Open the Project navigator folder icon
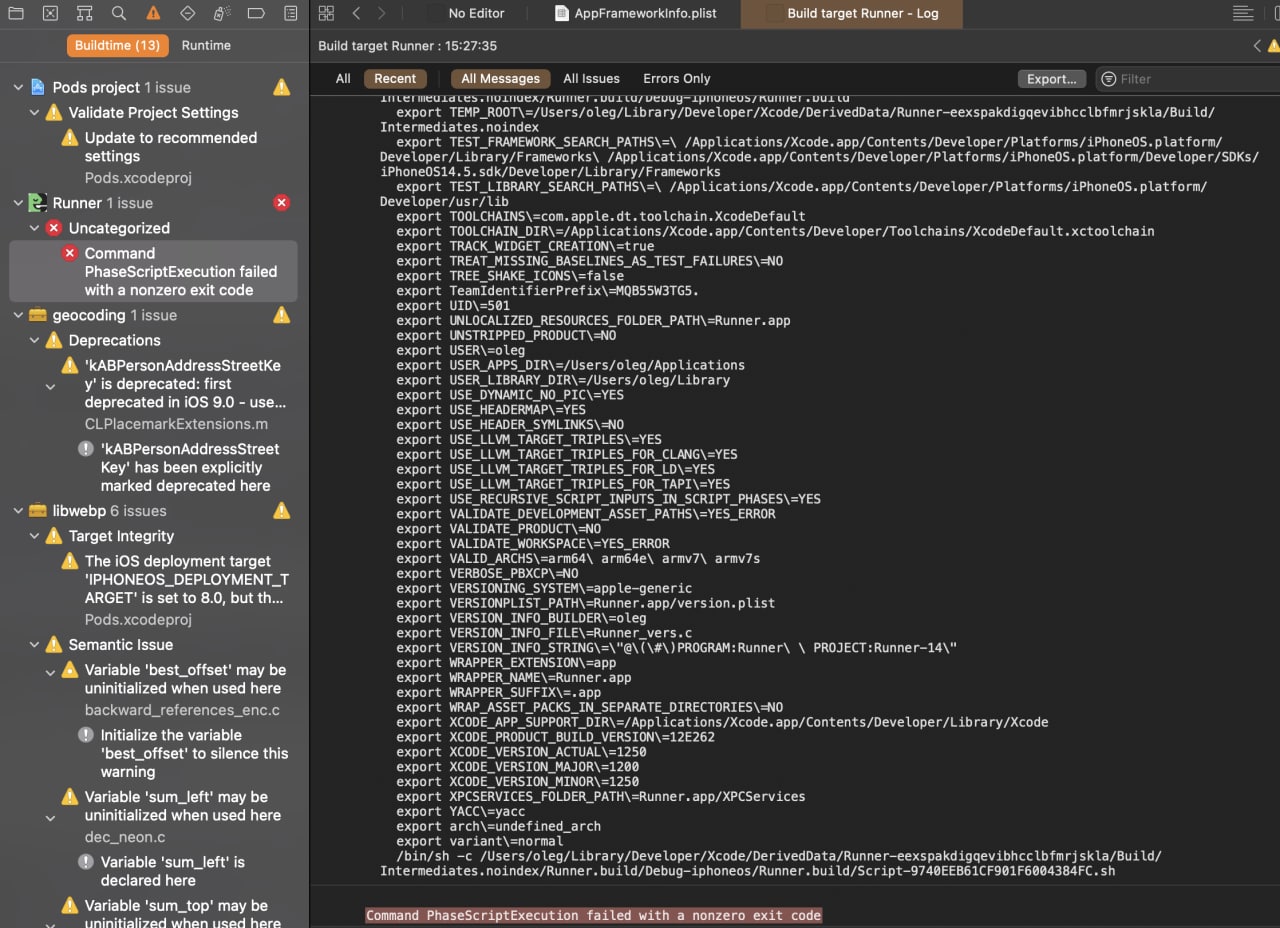Image resolution: width=1280 pixels, height=928 pixels. [x=16, y=13]
